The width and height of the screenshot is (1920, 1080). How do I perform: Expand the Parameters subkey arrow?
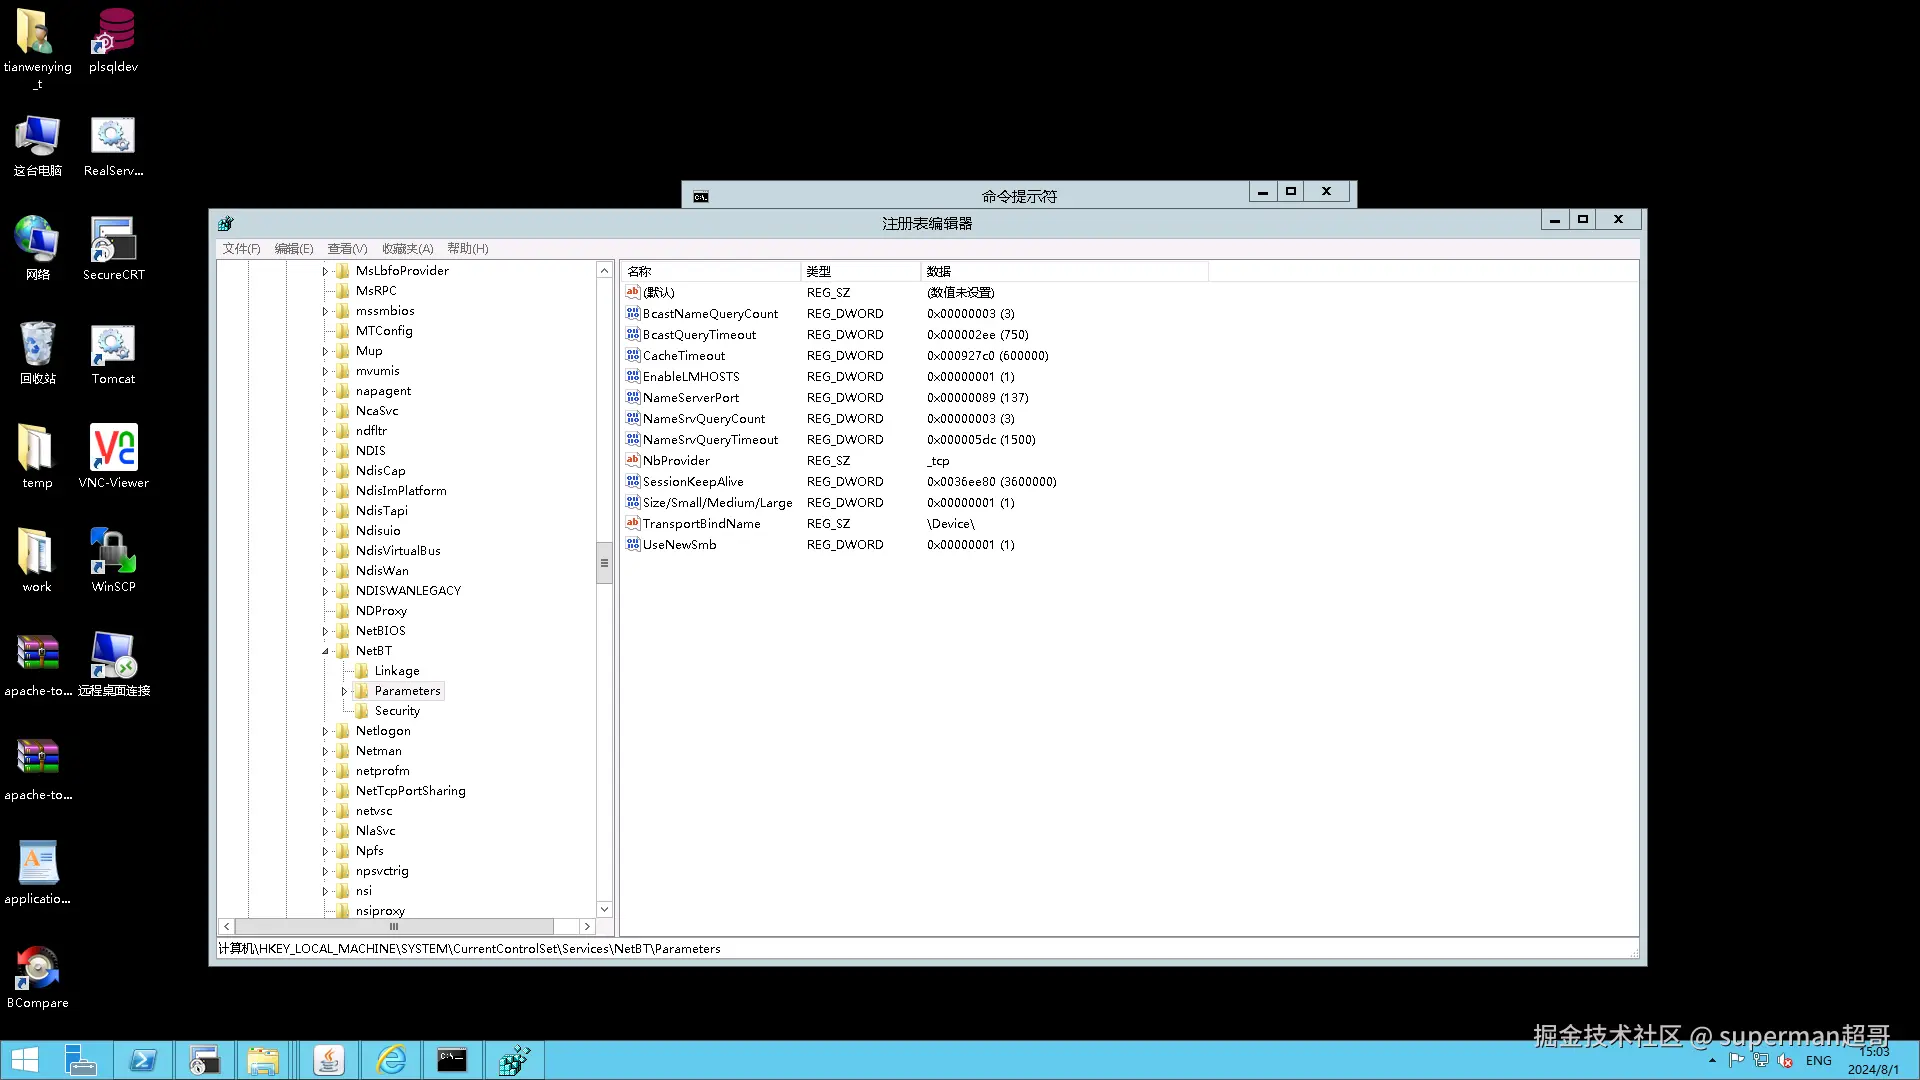tap(344, 691)
